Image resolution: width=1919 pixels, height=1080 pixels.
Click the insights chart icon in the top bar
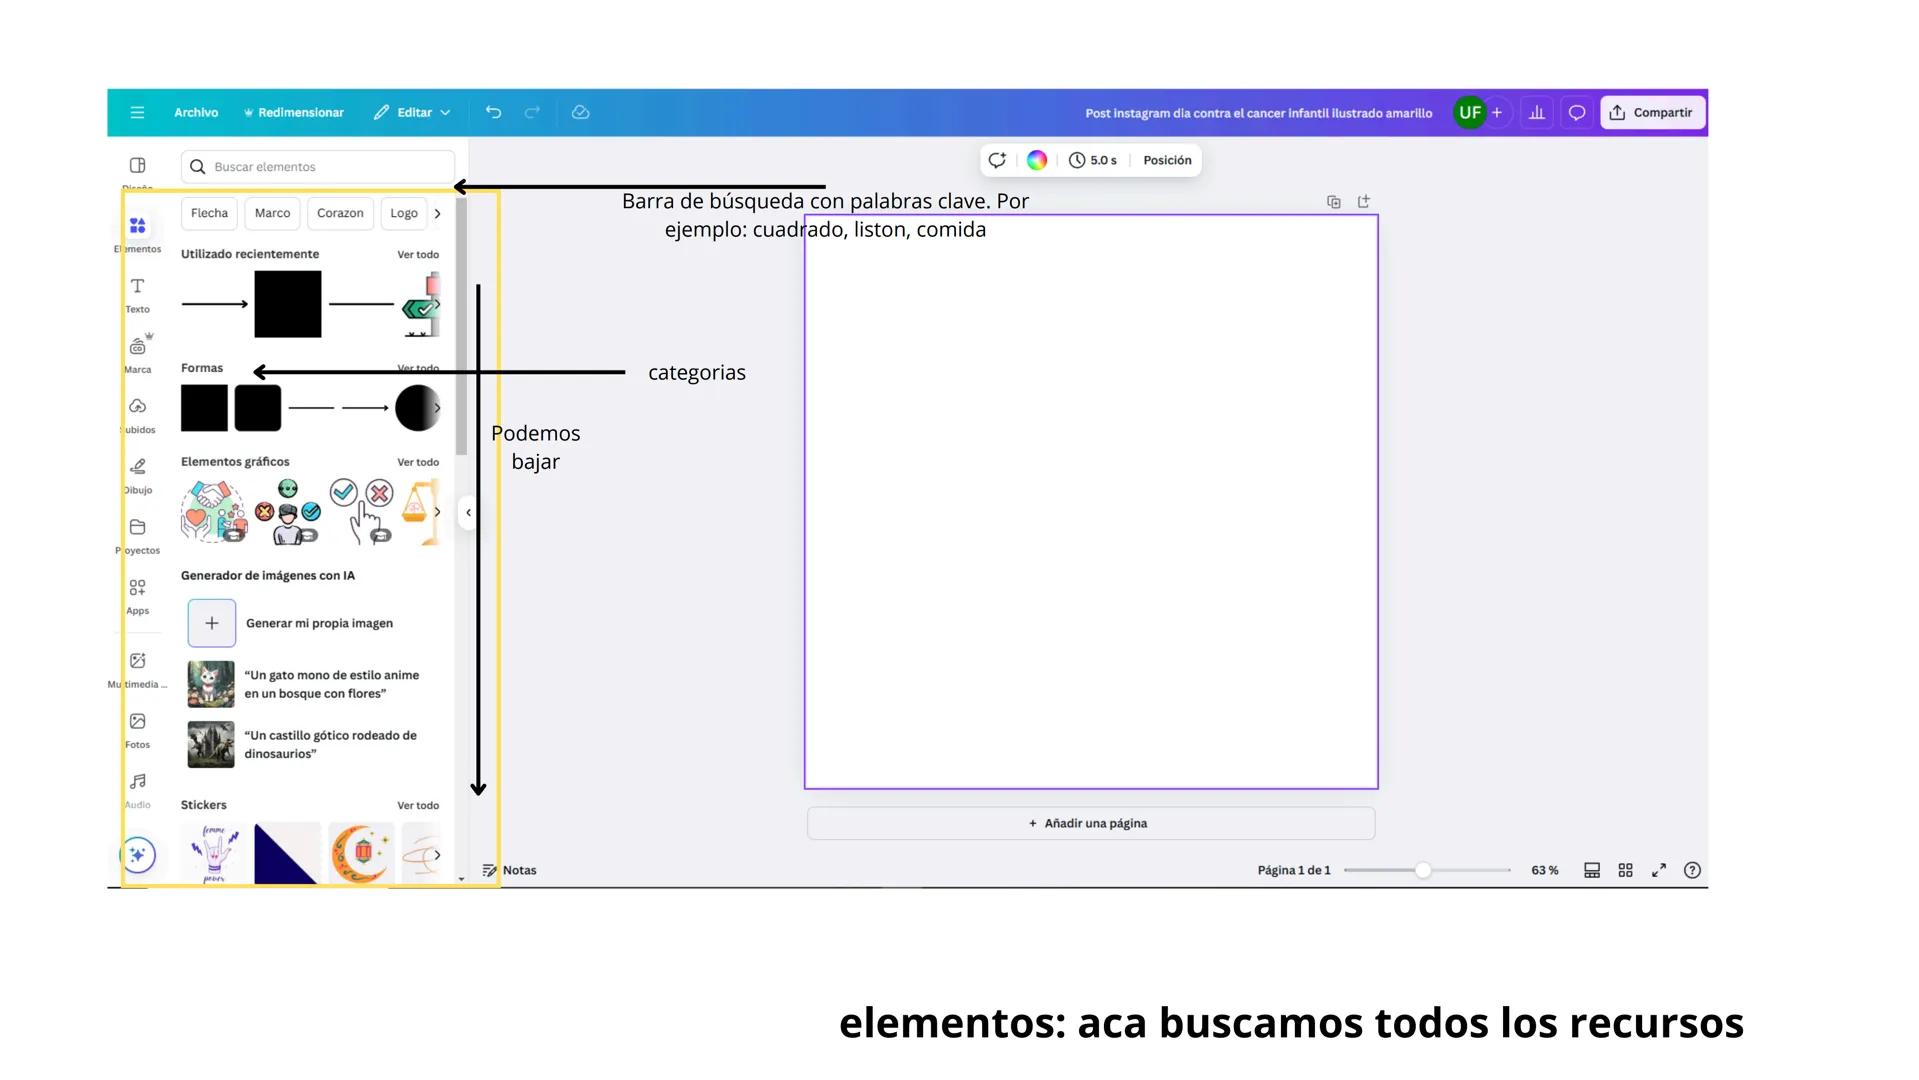coord(1537,112)
